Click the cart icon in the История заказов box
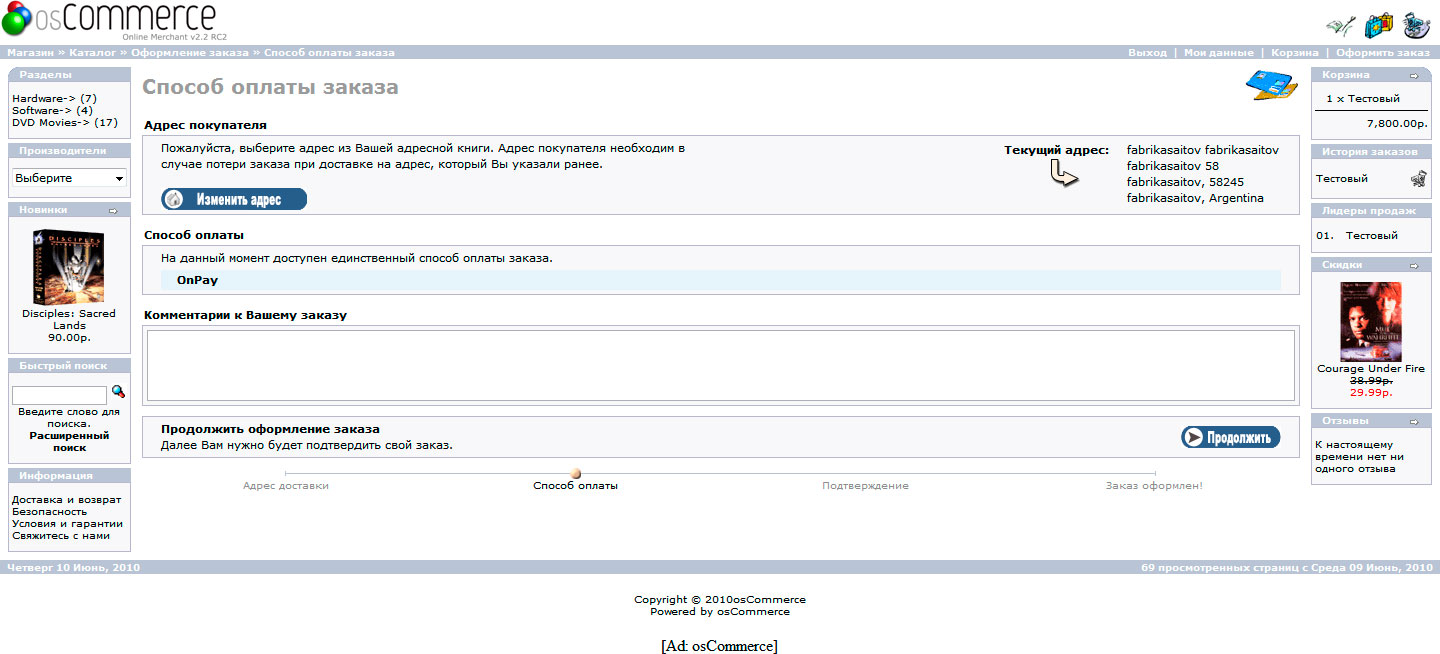The width and height of the screenshot is (1440, 654). tap(1418, 179)
